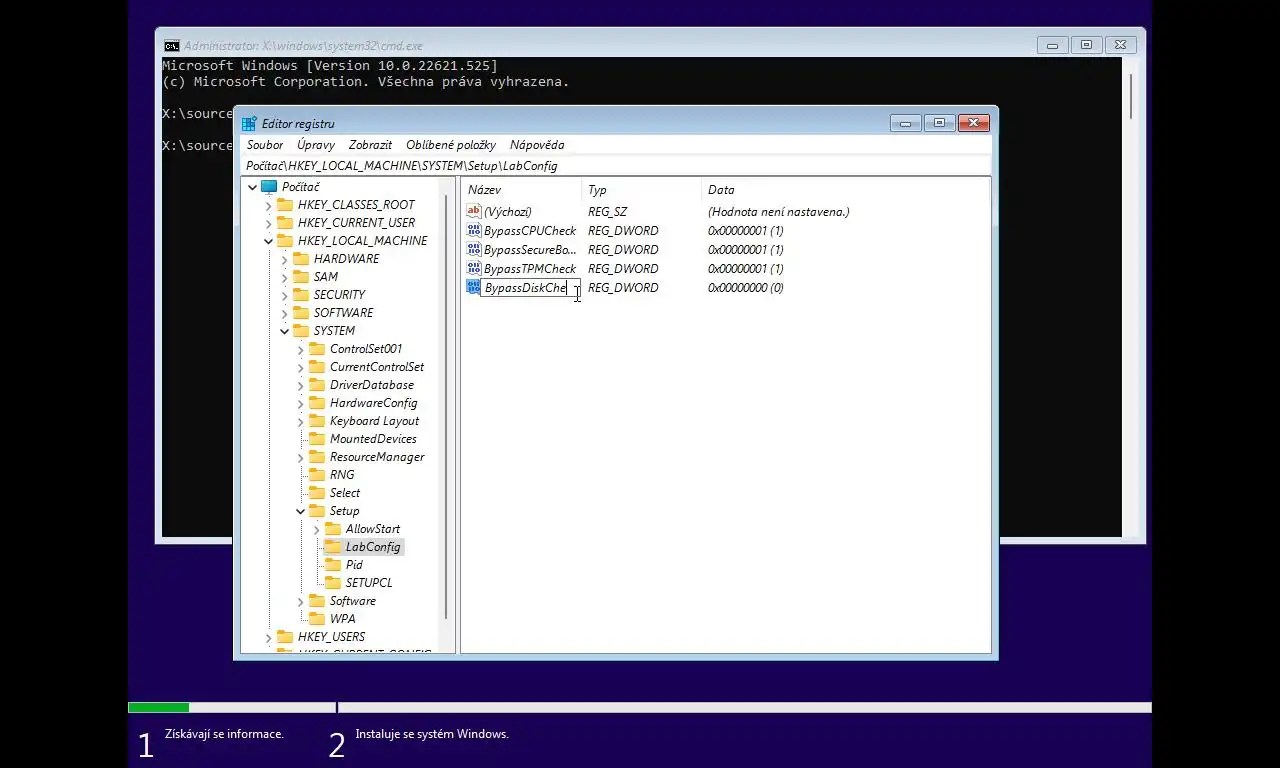Click the (Výchozí) string value icon
Screen dimensions: 1280x768
tap(474, 211)
